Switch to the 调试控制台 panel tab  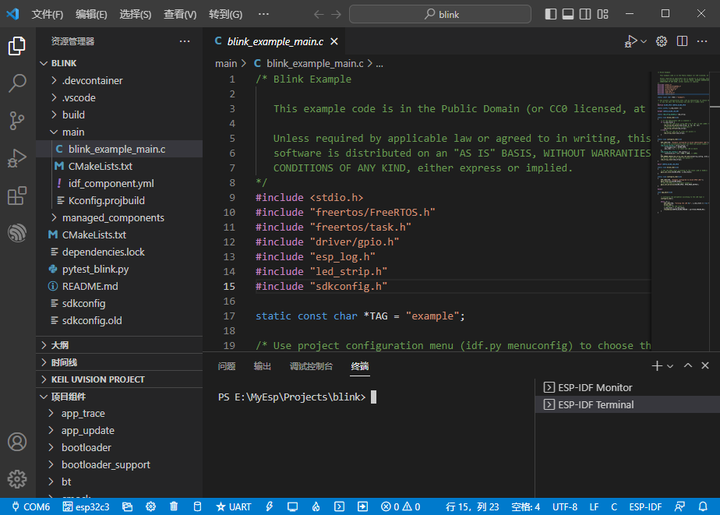311,366
